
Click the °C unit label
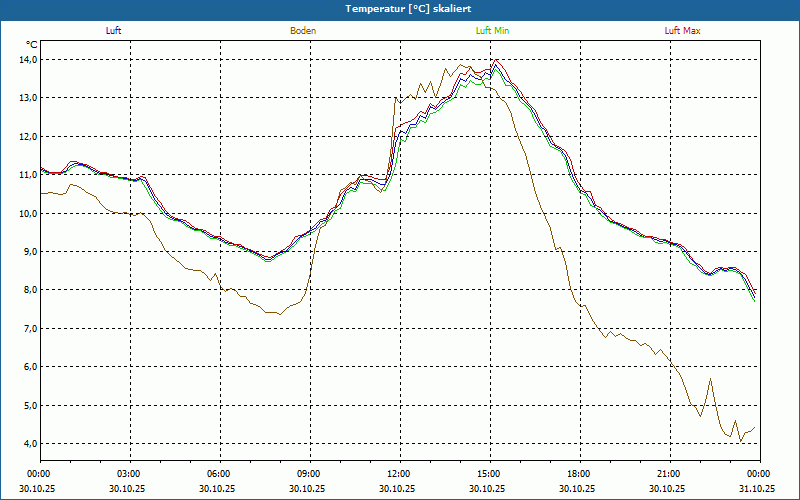pyautogui.click(x=32, y=45)
